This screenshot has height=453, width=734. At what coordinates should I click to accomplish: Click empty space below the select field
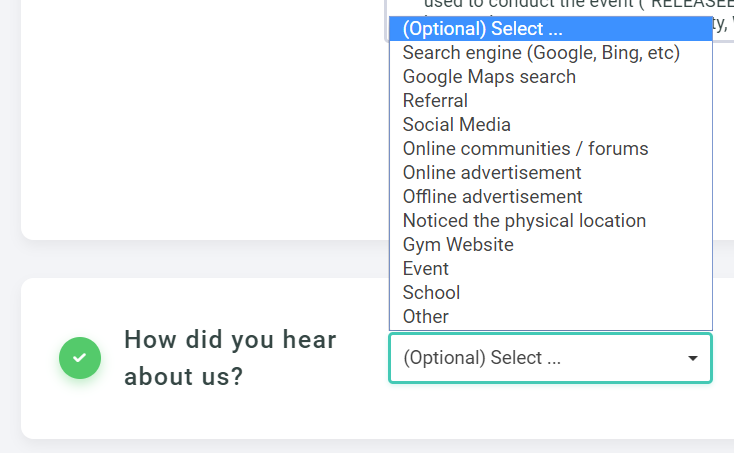tap(550, 411)
